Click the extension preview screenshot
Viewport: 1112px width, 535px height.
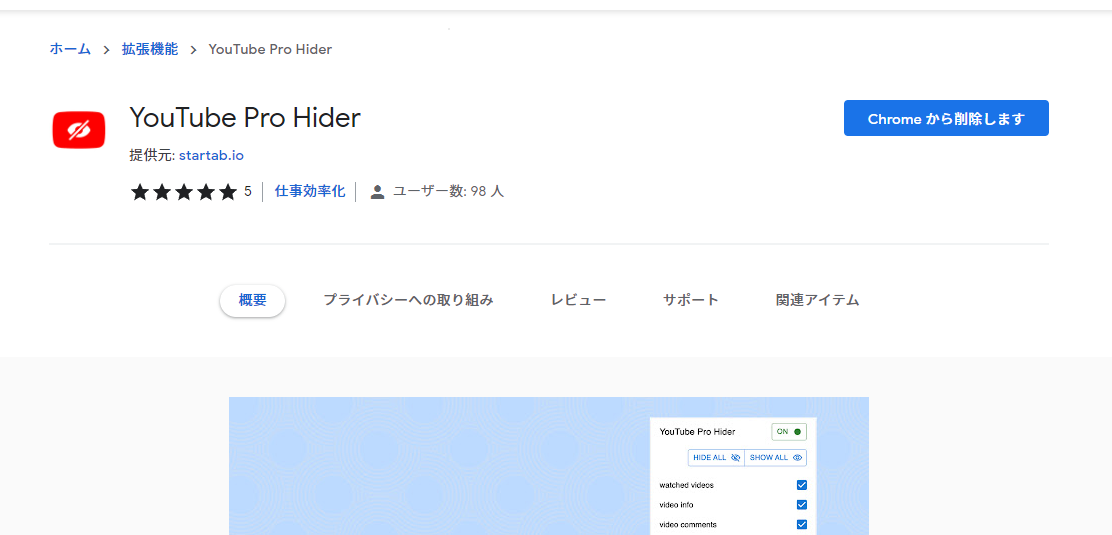pyautogui.click(x=549, y=465)
